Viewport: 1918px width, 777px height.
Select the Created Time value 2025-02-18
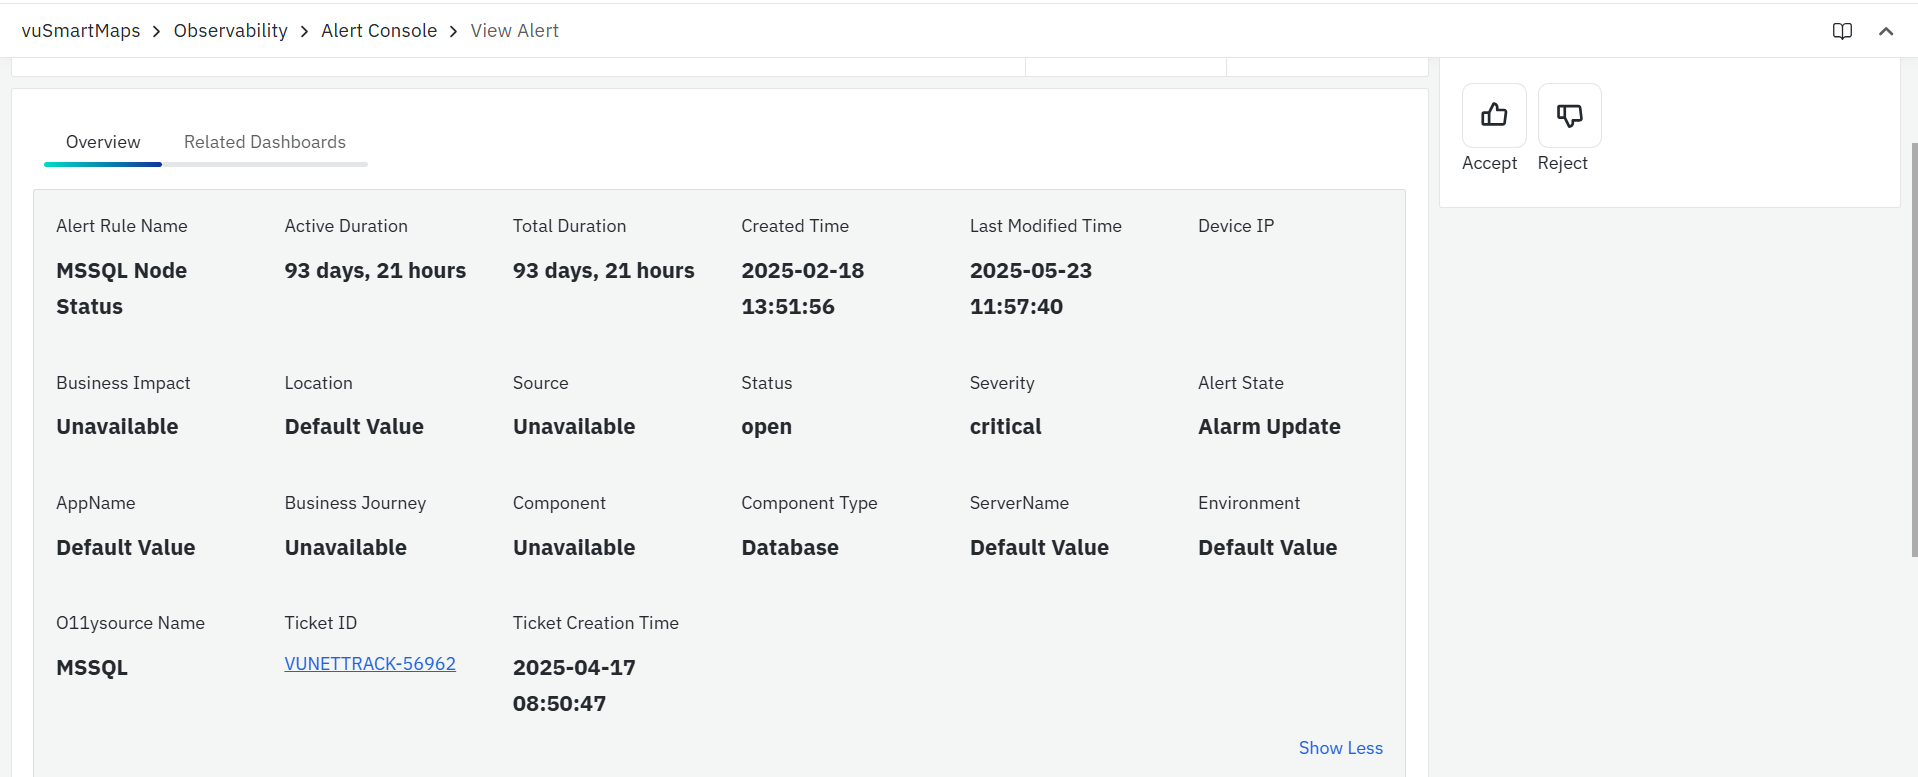pyautogui.click(x=802, y=271)
